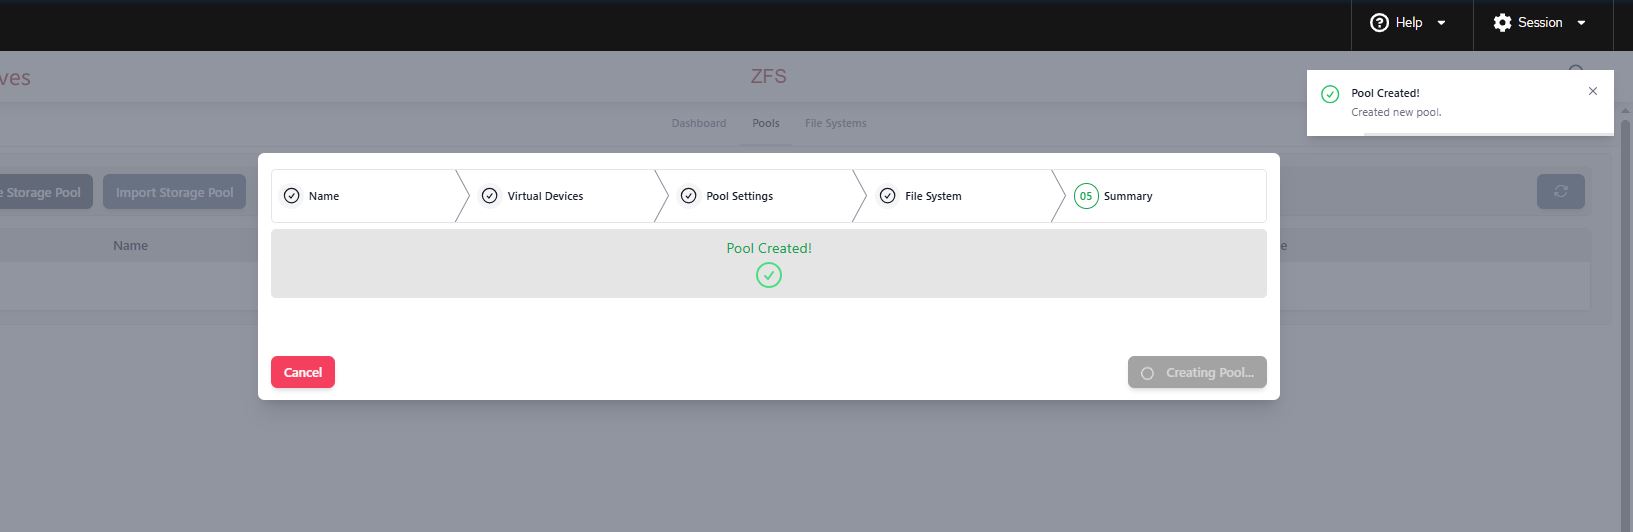1633x532 pixels.
Task: Click the spinner icon in Creating Pool button
Action: 1148,373
